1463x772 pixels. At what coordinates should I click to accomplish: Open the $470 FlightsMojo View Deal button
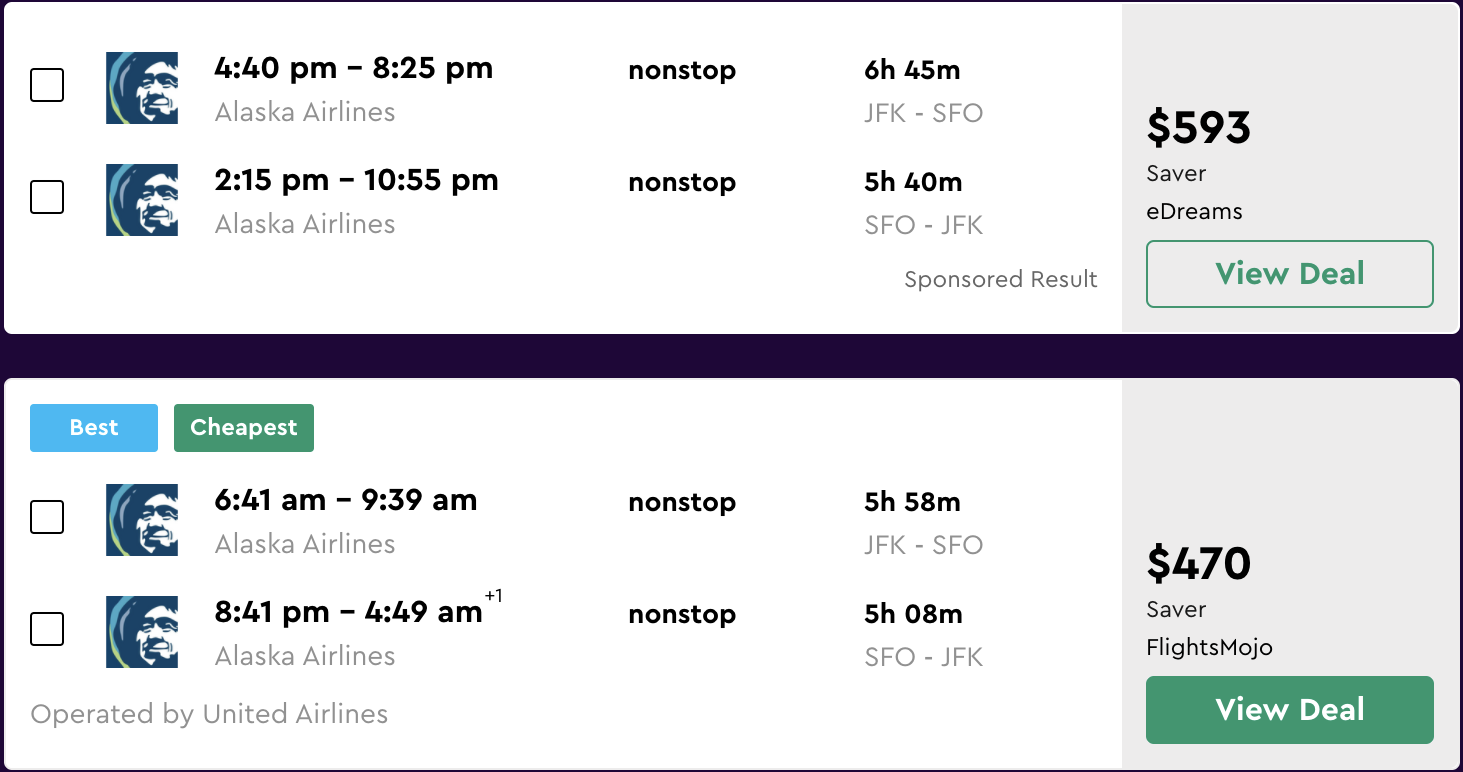(1290, 710)
